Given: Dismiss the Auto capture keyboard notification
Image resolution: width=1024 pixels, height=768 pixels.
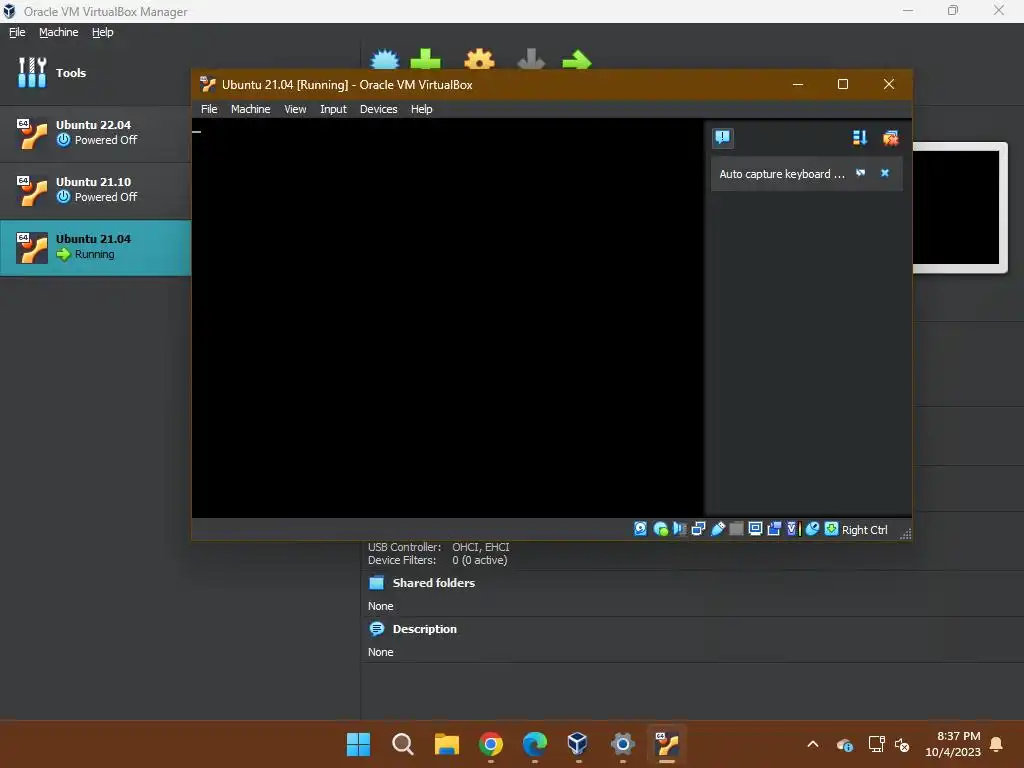Looking at the screenshot, I should coord(885,173).
